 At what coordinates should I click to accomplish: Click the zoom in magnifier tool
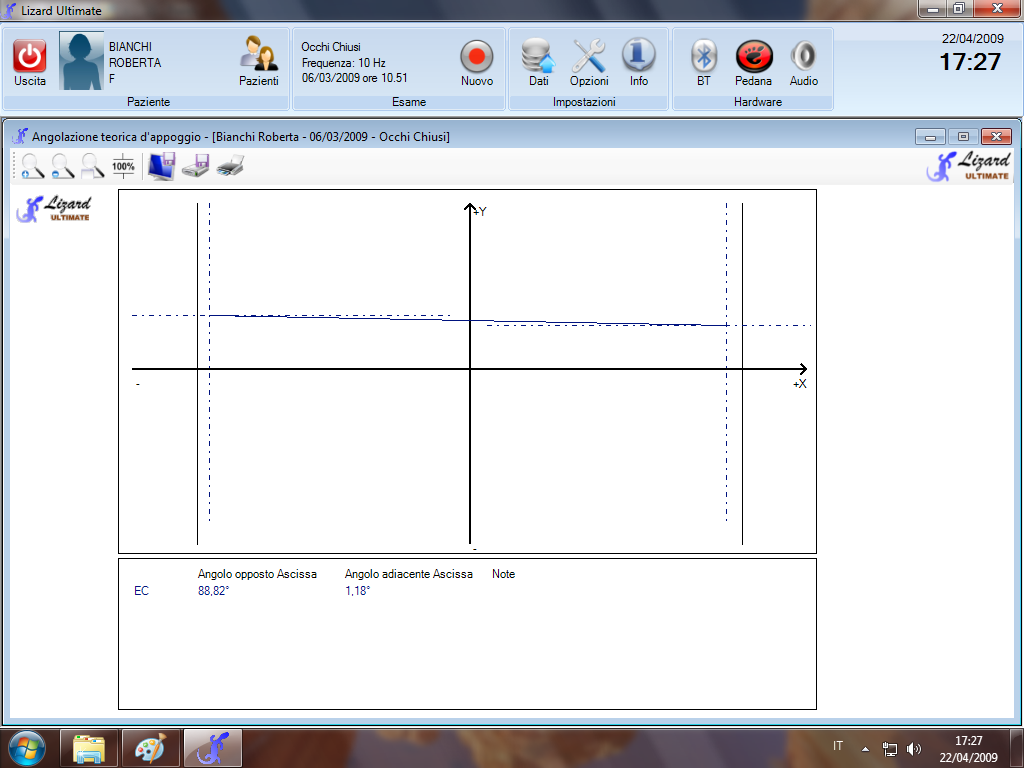click(32, 166)
